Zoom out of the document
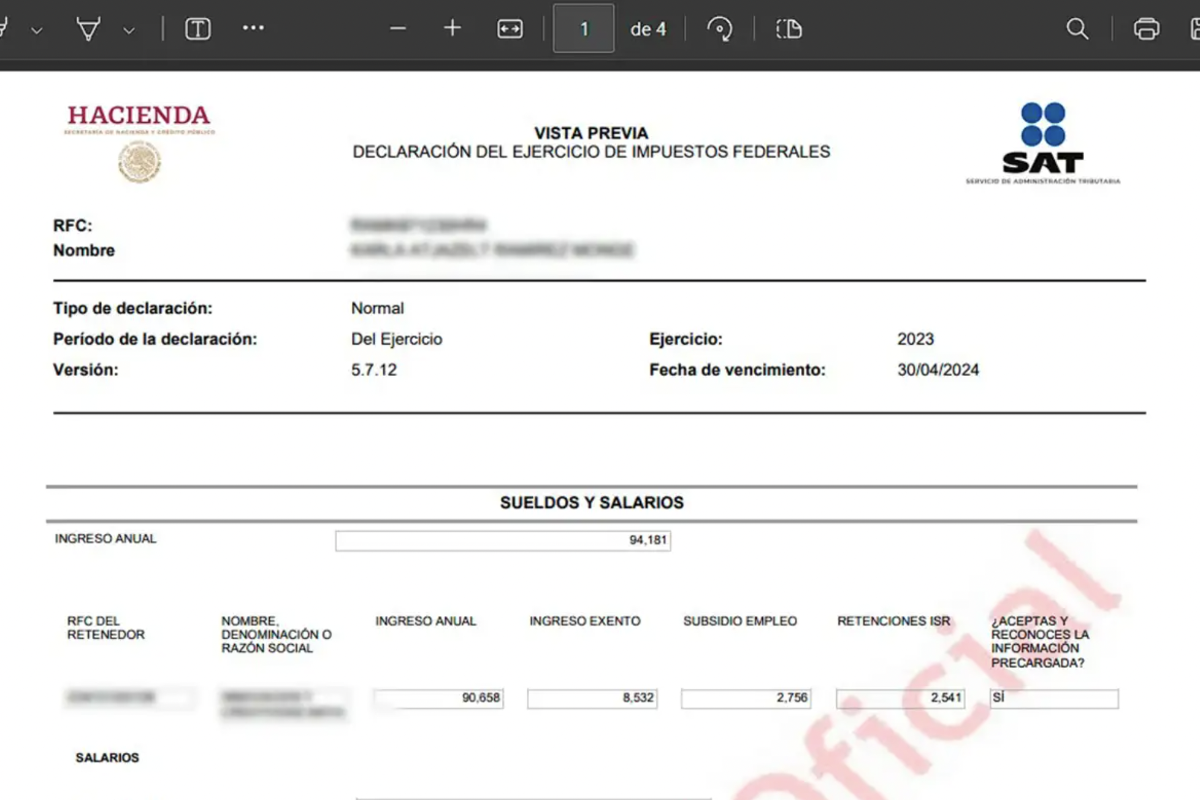Image resolution: width=1200 pixels, height=800 pixels. click(397, 28)
